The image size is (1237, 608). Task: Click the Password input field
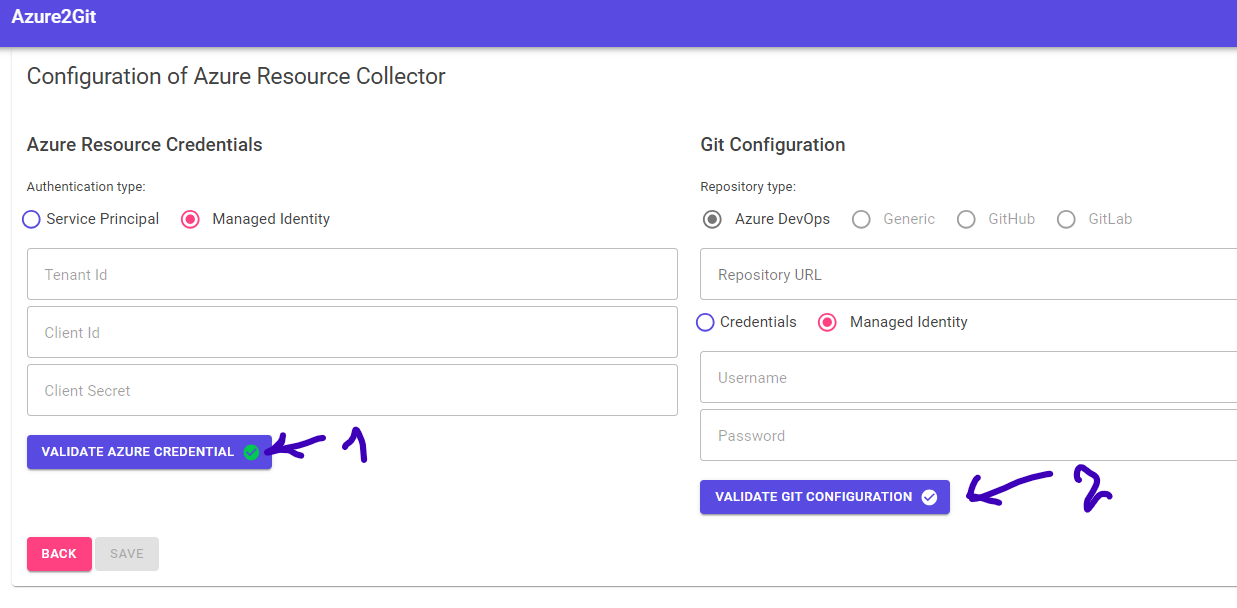[968, 435]
